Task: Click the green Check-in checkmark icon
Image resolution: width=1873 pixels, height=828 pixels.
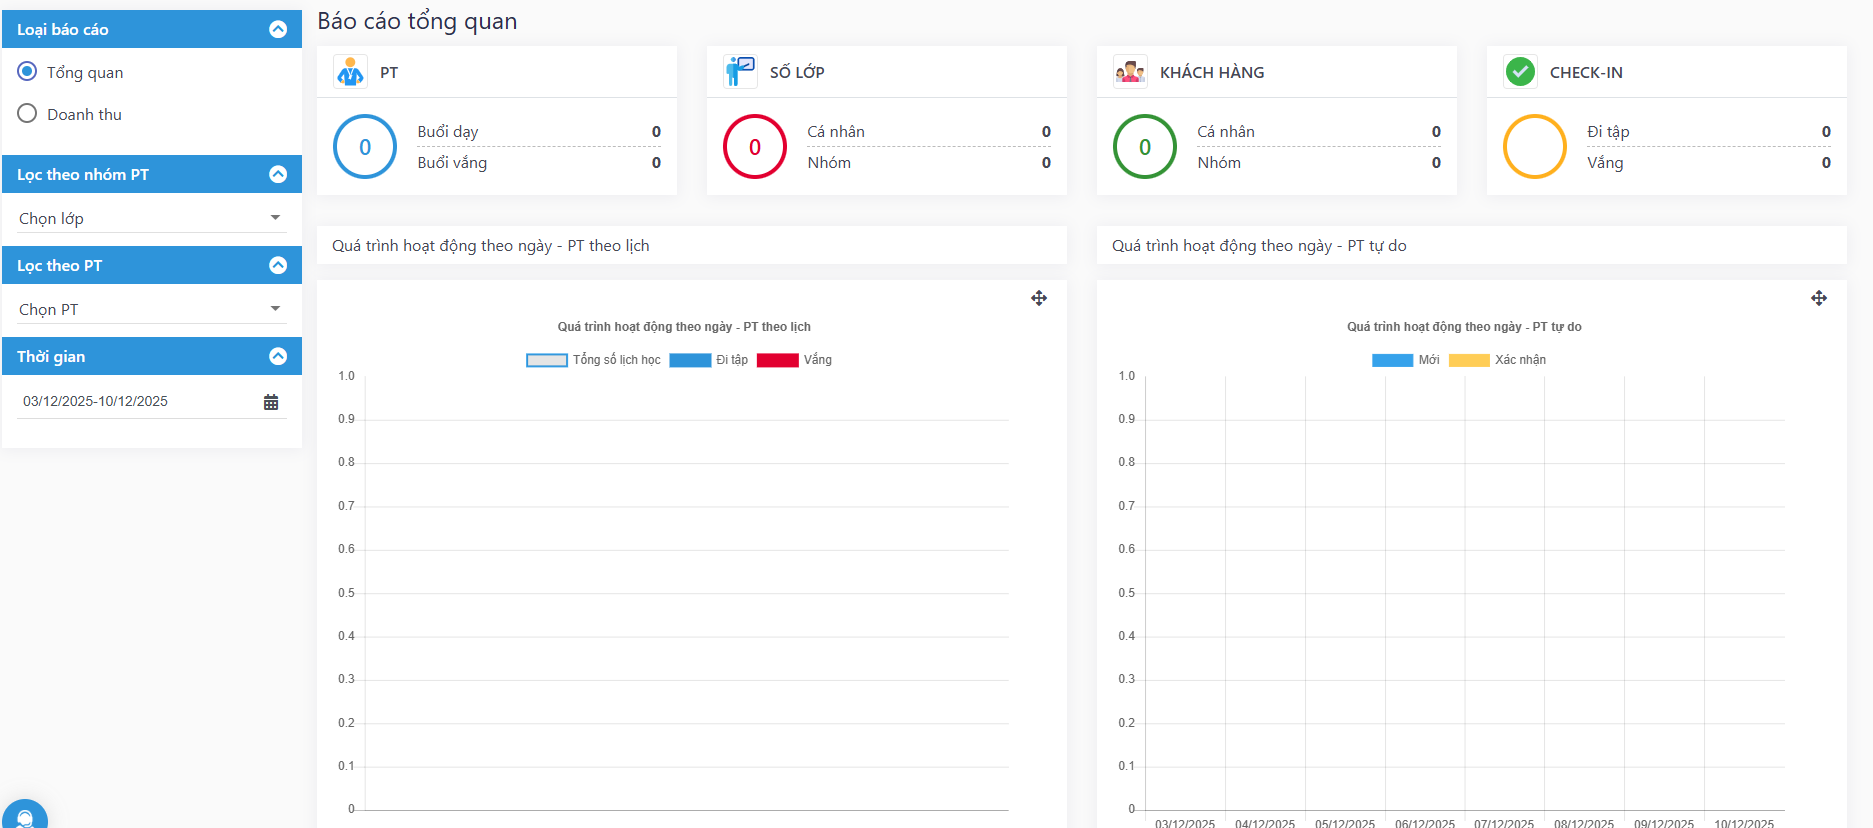Action: point(1520,72)
